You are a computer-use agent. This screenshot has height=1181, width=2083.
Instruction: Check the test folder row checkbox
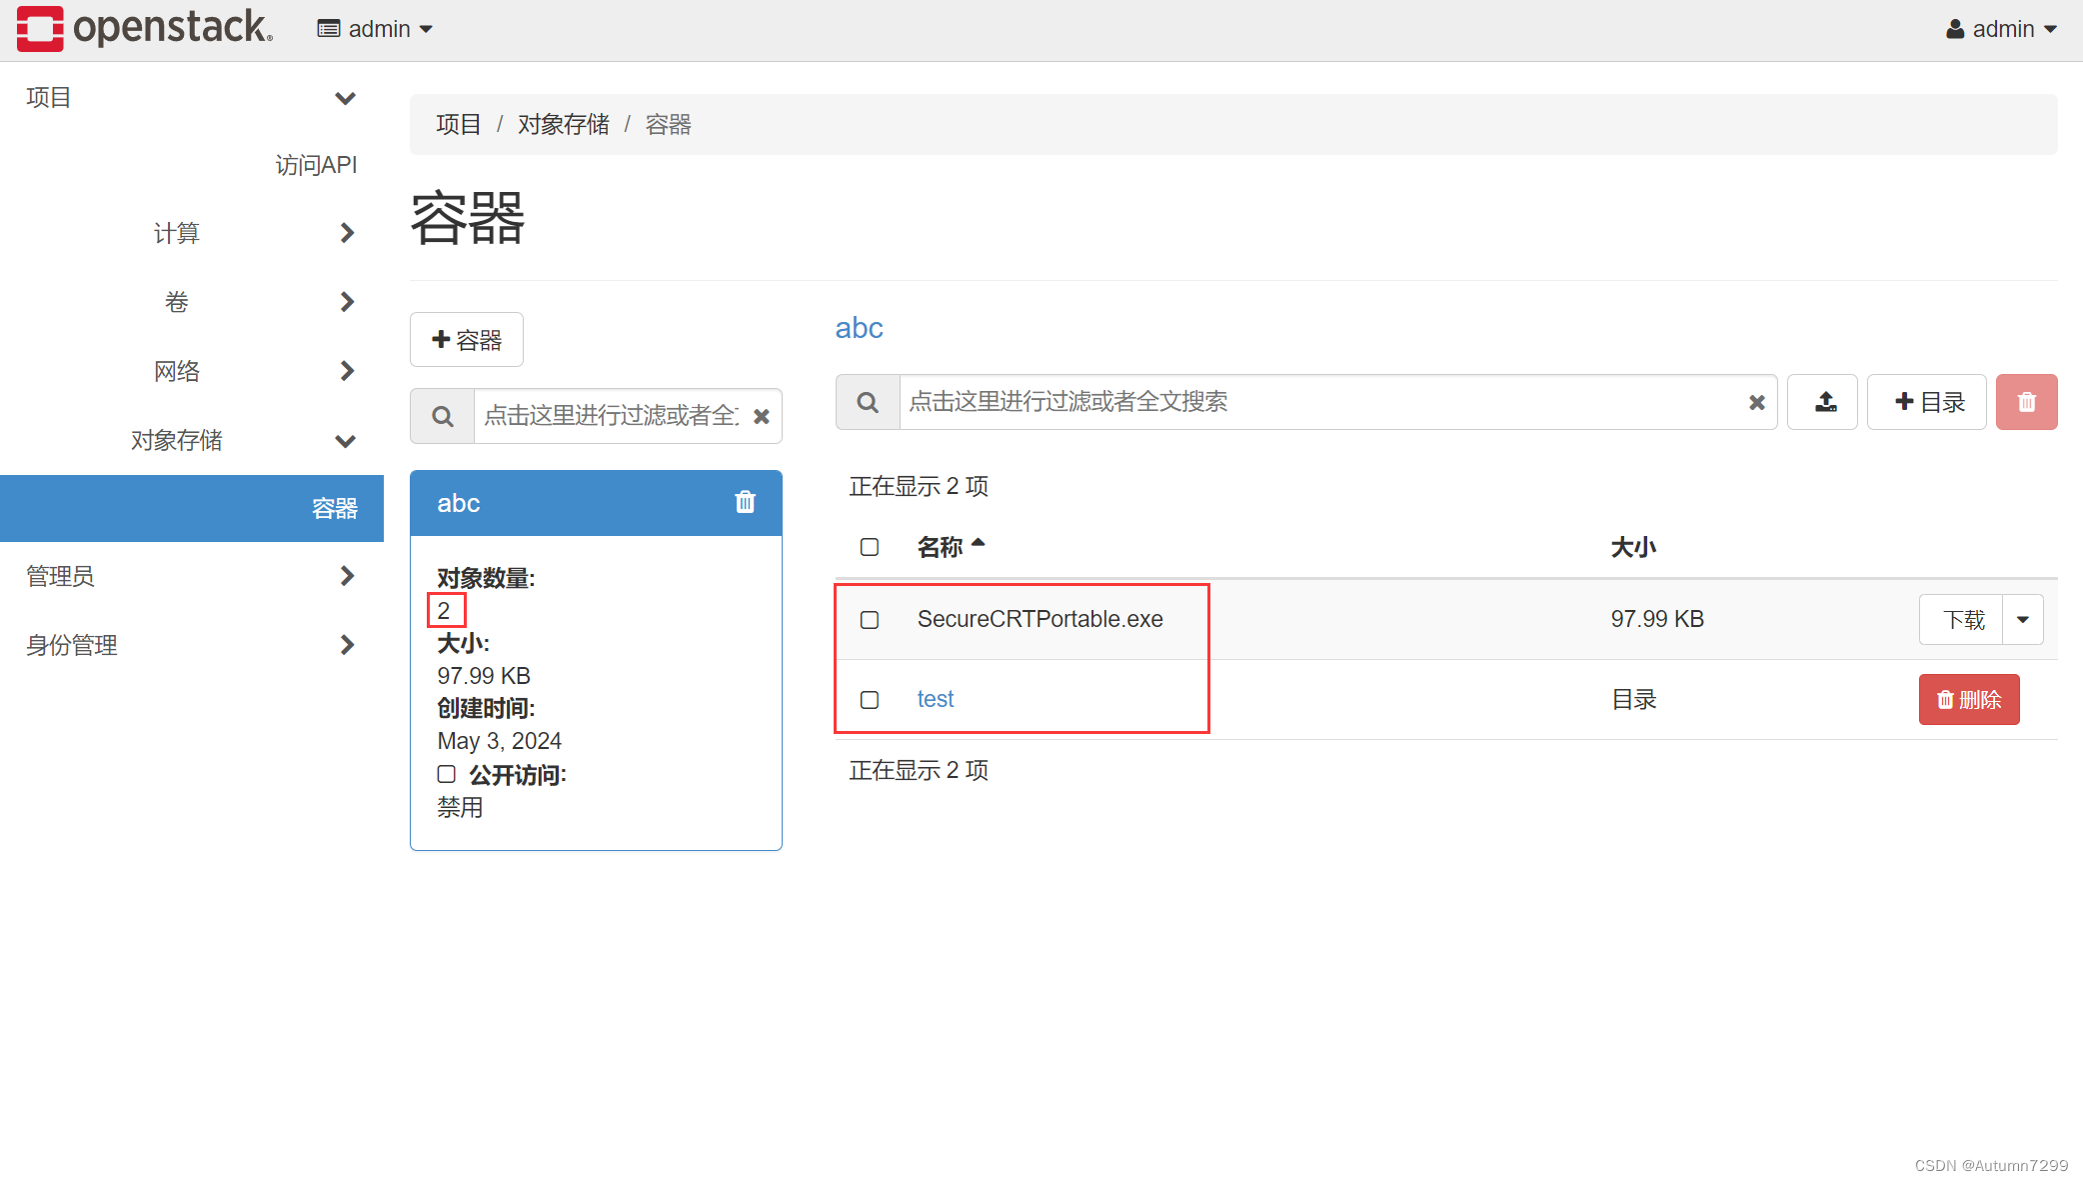pos(870,700)
